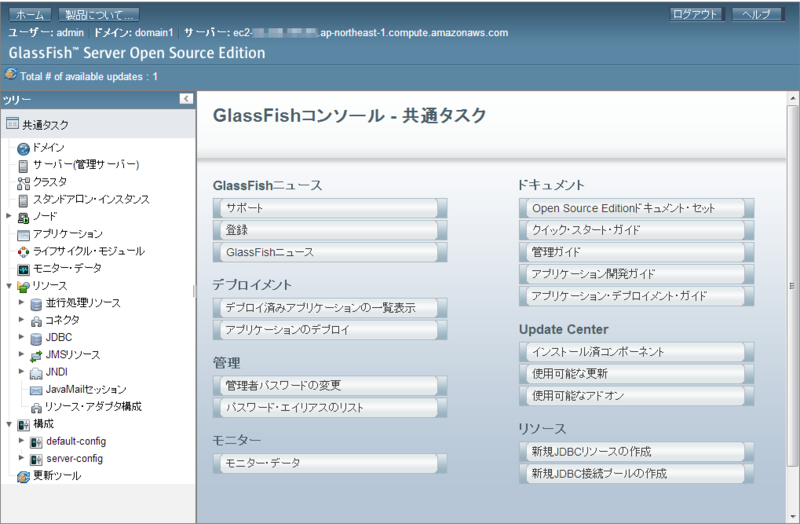Open the GlassFishニュース task button
800x524 pixels.
330,252
